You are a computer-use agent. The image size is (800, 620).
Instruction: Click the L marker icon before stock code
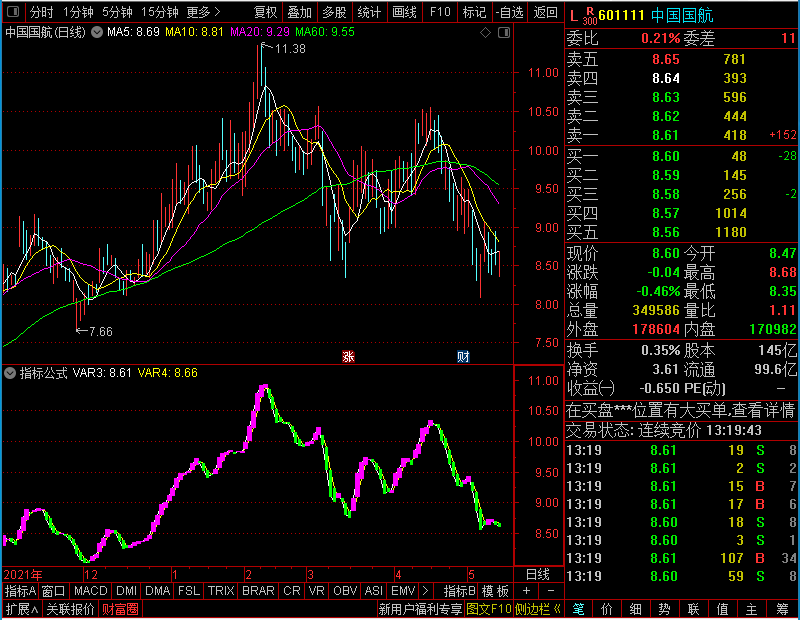click(x=574, y=16)
